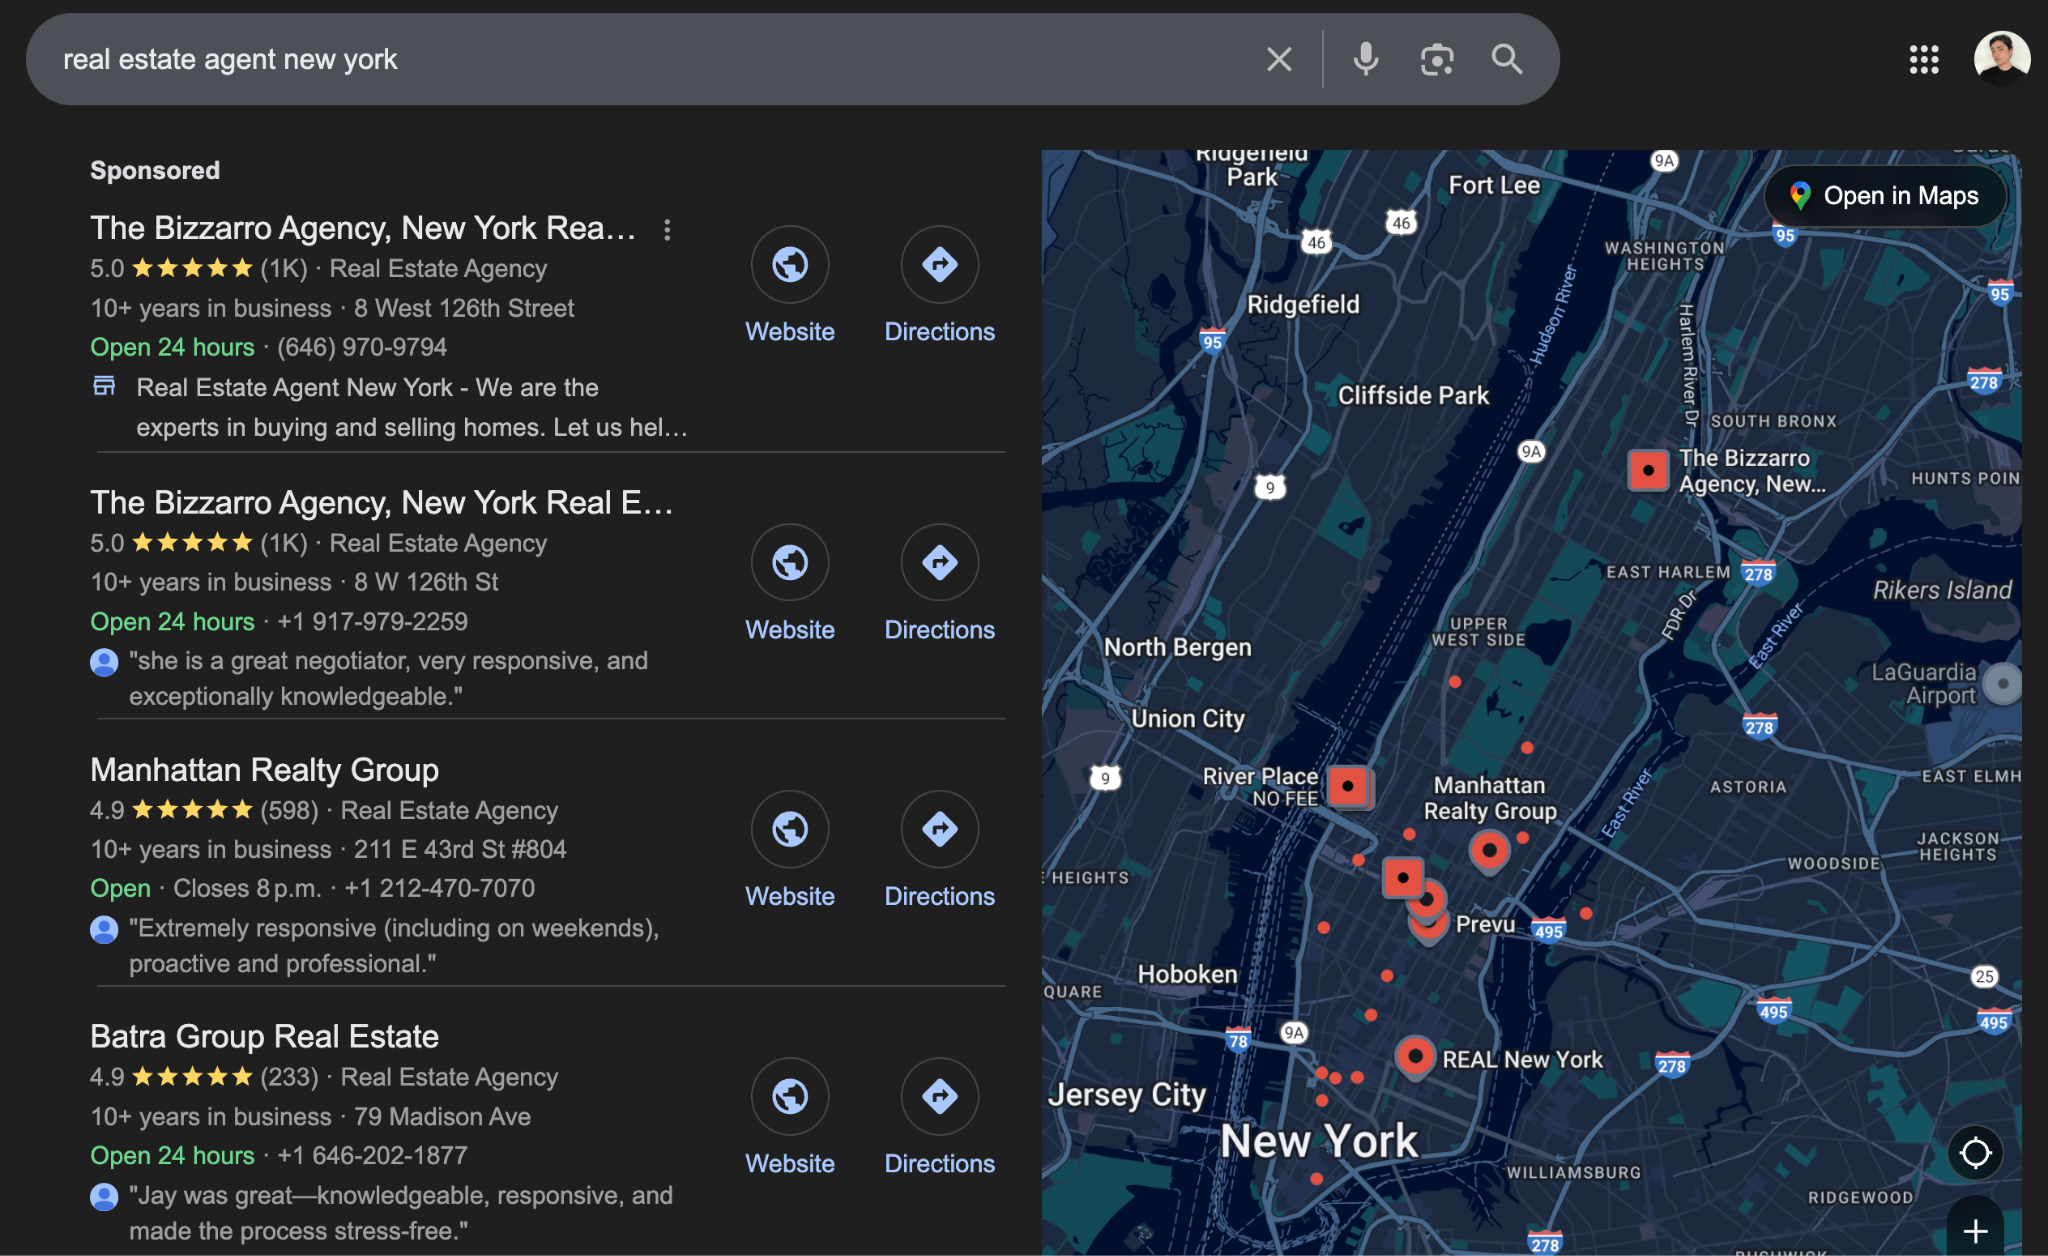
Task: Click Website icon for Batra Group
Action: pos(790,1097)
